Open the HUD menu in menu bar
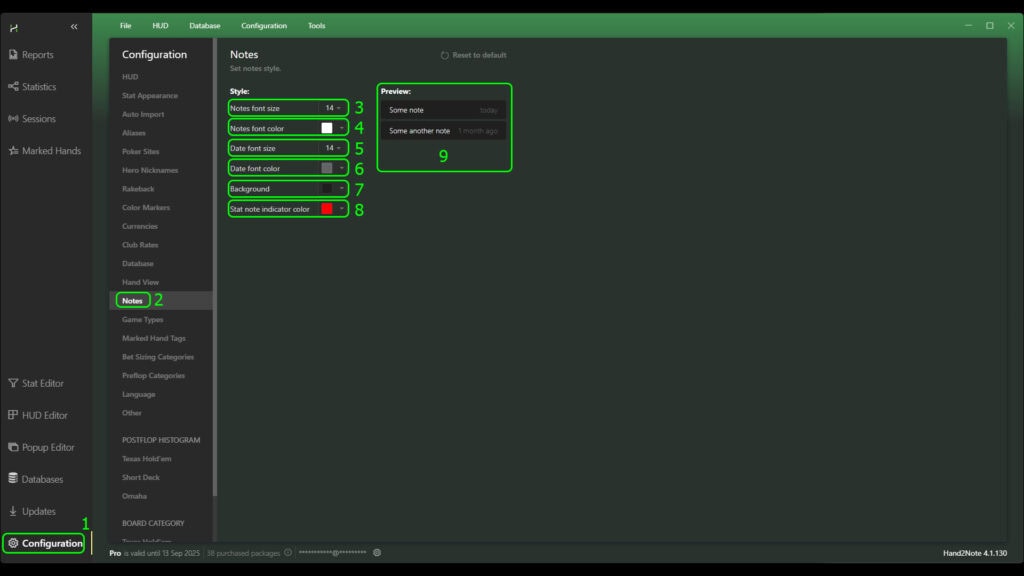Image resolution: width=1024 pixels, height=576 pixels. click(x=160, y=25)
